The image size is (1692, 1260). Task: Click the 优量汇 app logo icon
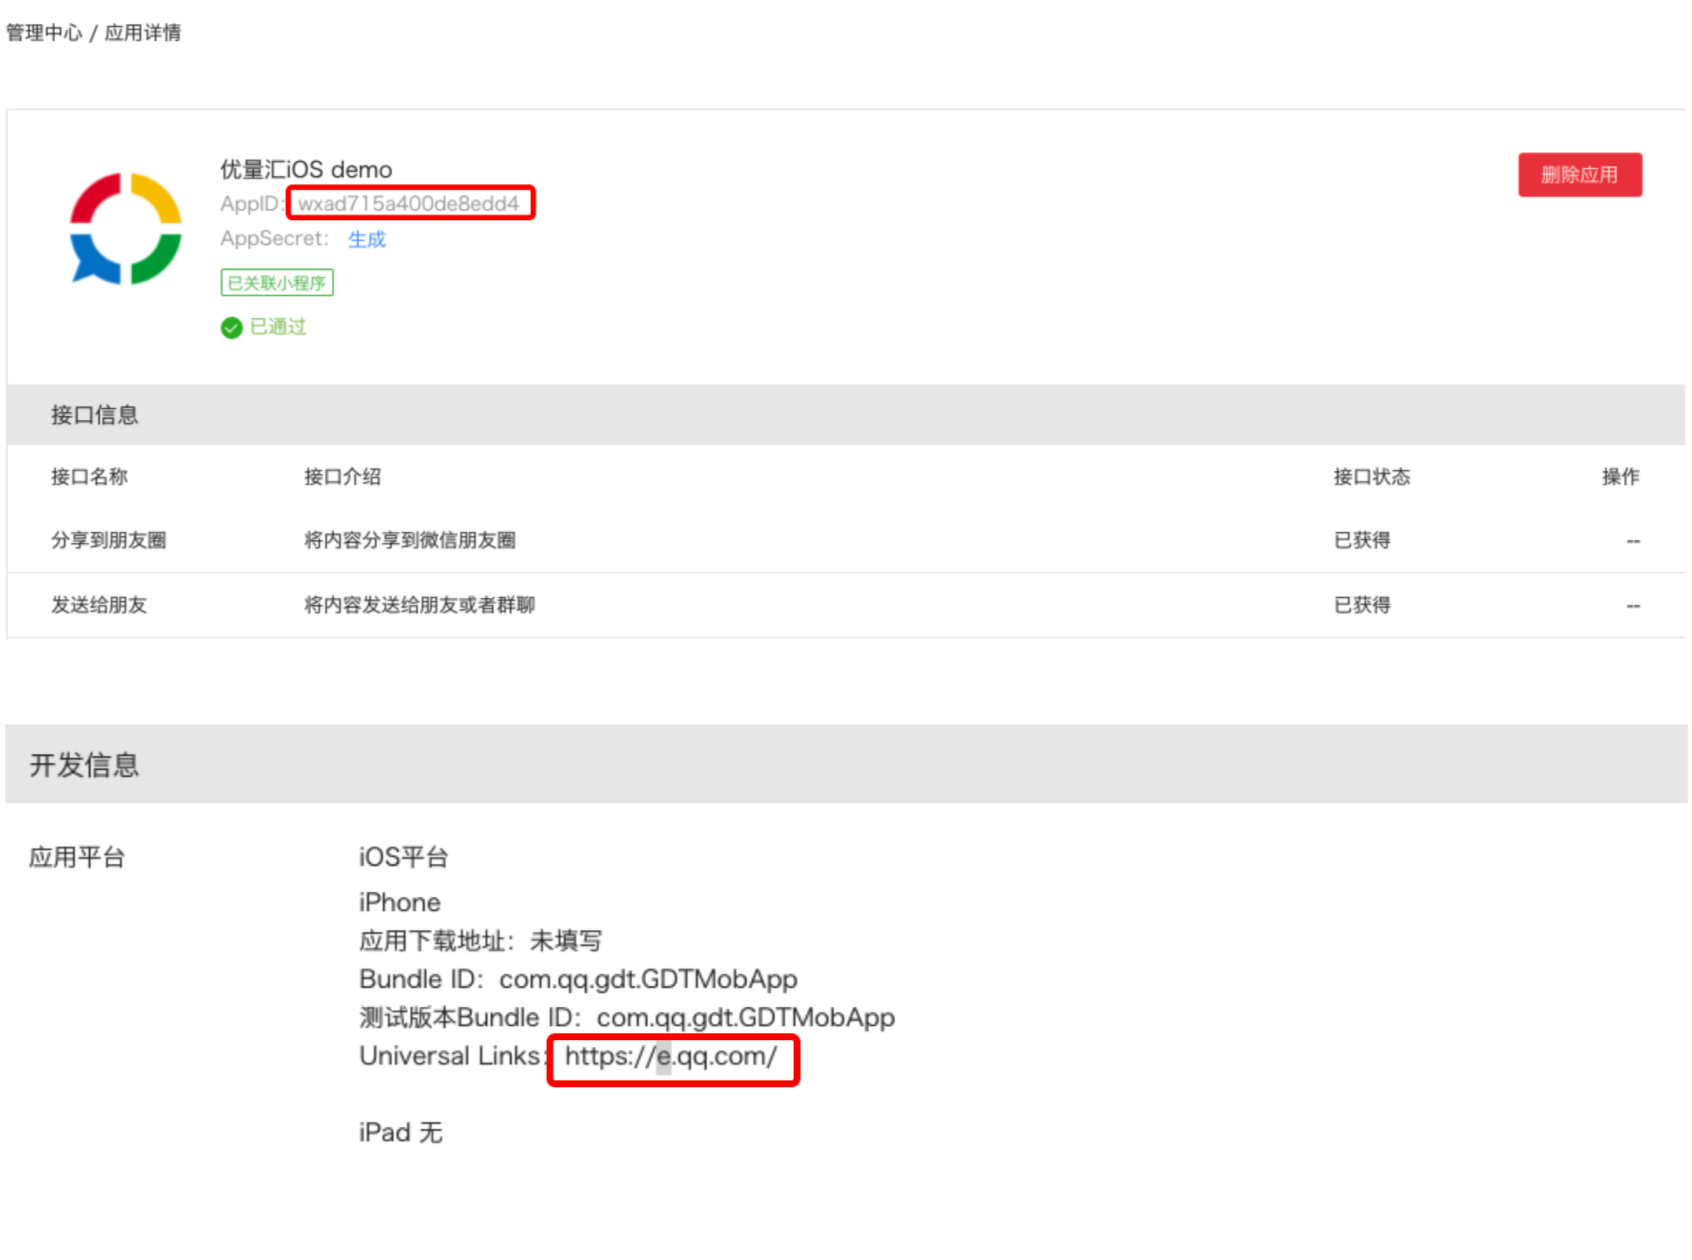[126, 229]
